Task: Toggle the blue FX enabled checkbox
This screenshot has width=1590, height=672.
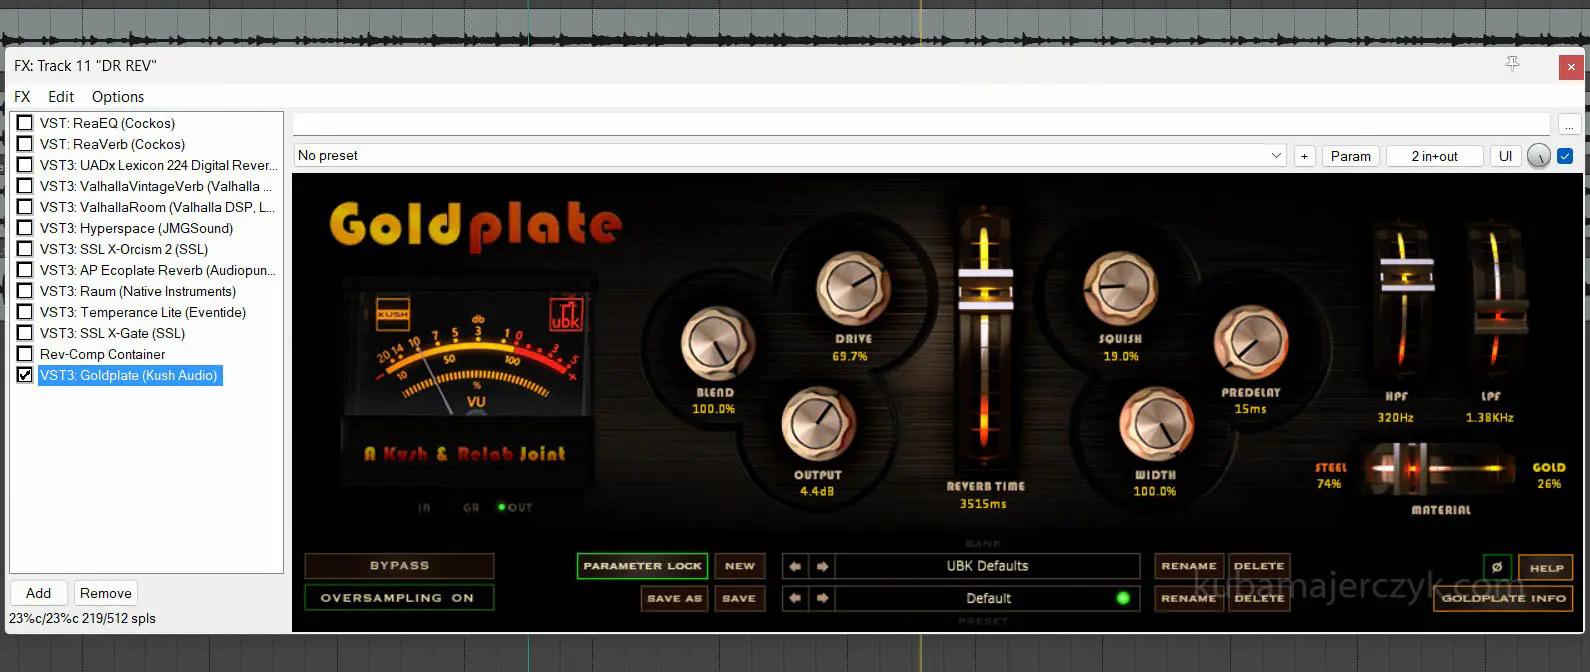Action: pos(1565,156)
